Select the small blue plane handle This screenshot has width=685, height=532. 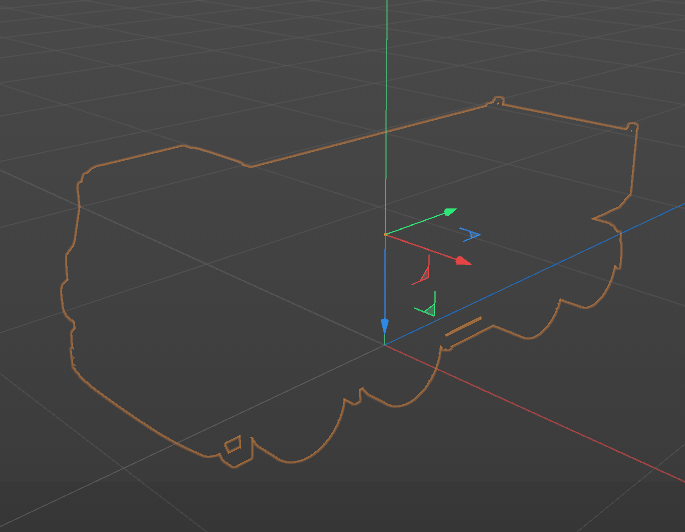pos(471,235)
